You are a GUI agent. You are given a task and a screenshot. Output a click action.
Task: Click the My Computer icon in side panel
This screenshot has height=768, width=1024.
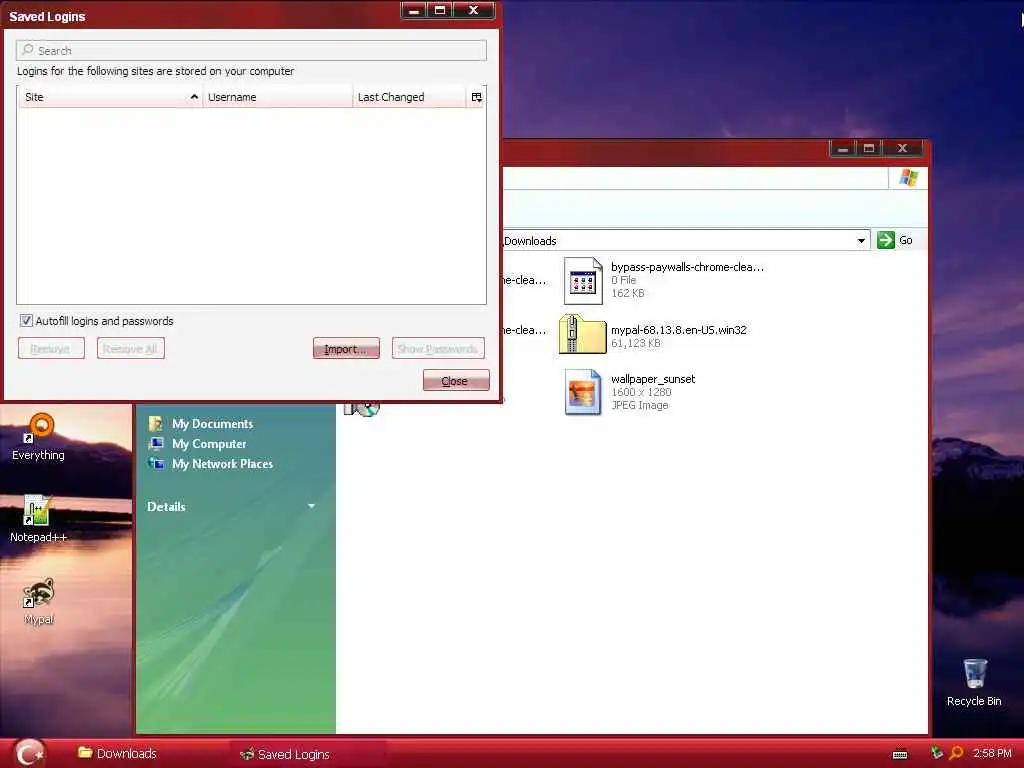coord(156,443)
